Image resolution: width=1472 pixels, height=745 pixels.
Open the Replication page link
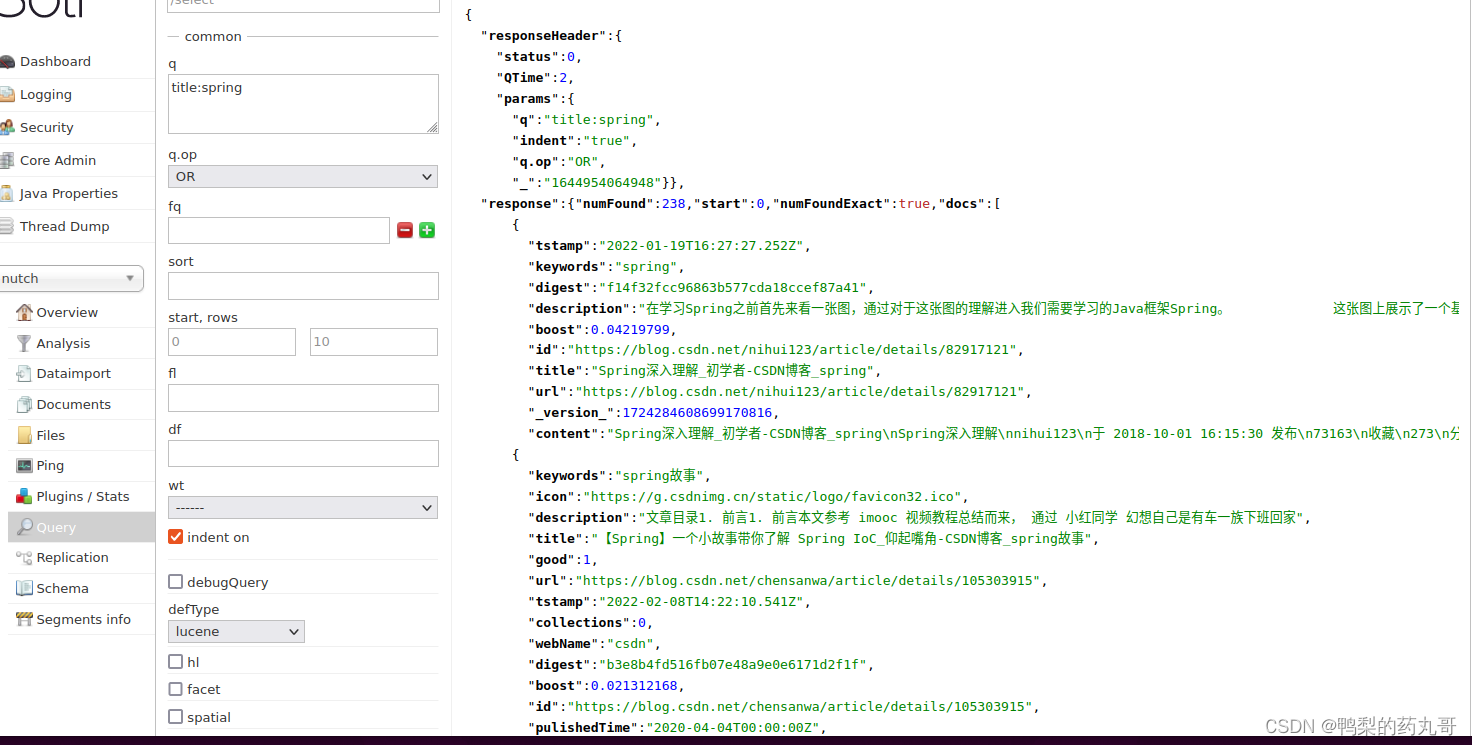click(x=73, y=557)
